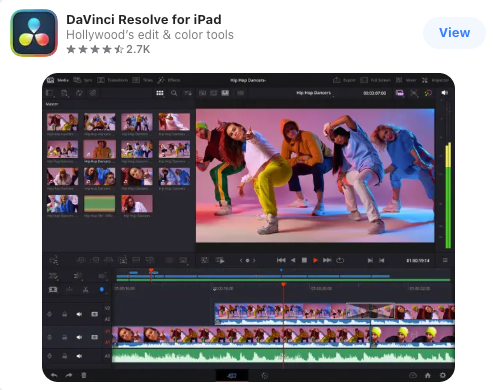The height and width of the screenshot is (390, 493).
Task: Mute viewer audio with speaker icon
Action: (445, 93)
